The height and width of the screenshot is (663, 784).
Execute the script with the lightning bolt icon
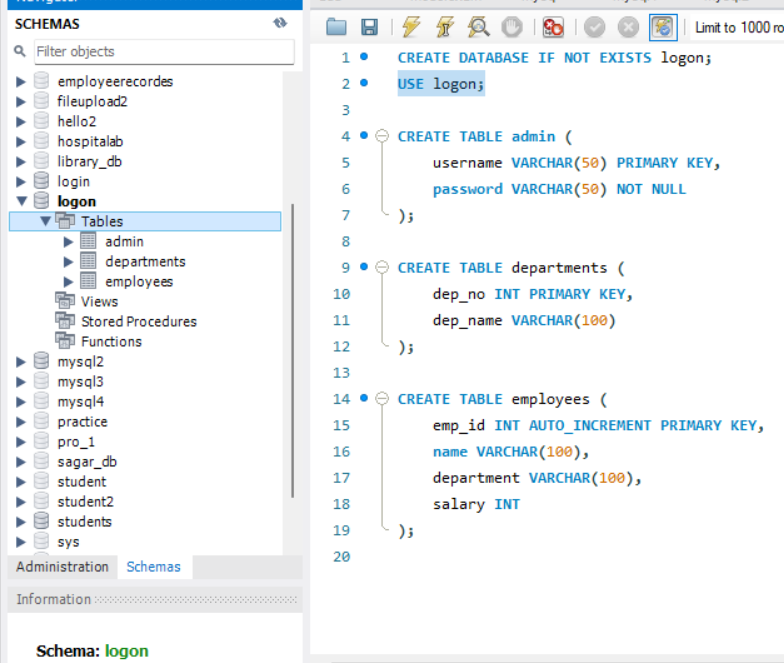[411, 27]
